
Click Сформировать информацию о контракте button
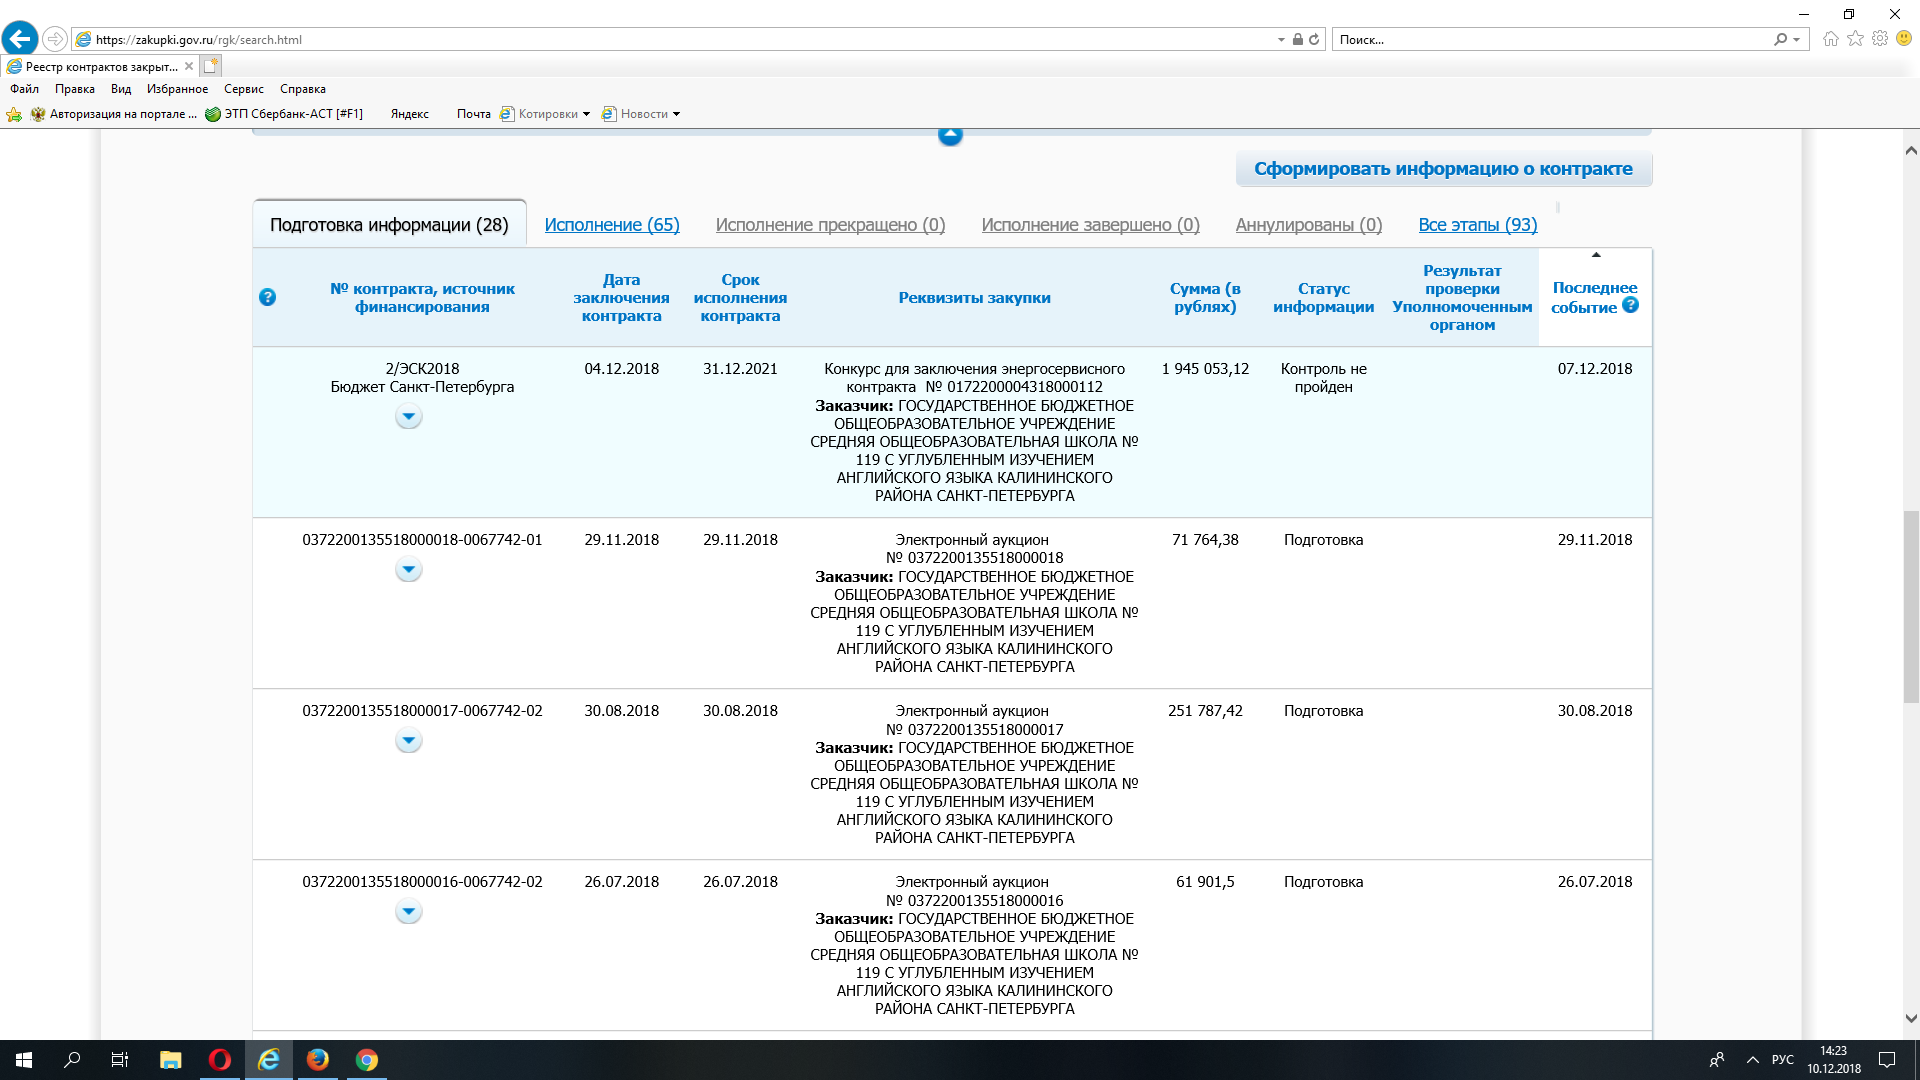coord(1444,169)
